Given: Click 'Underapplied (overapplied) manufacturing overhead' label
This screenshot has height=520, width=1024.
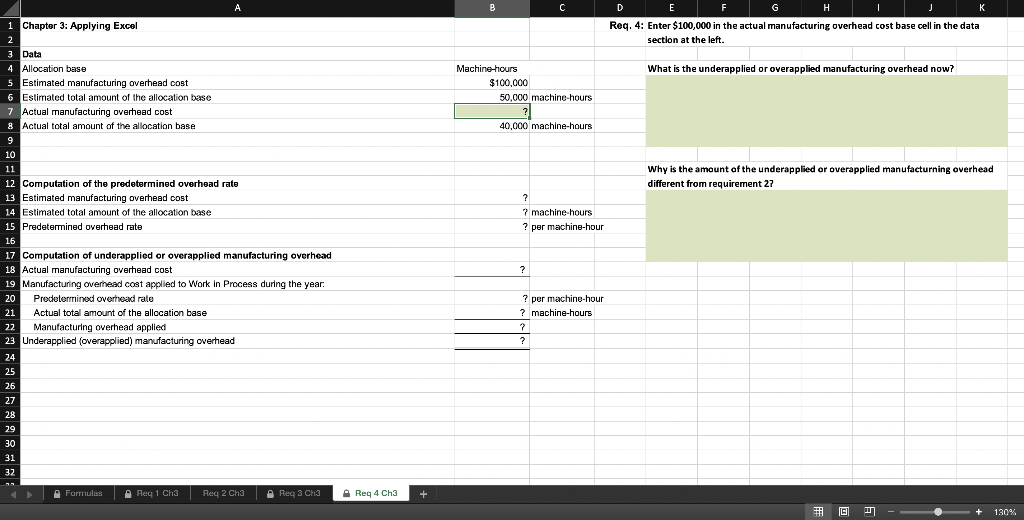Looking at the screenshot, I should pos(129,341).
